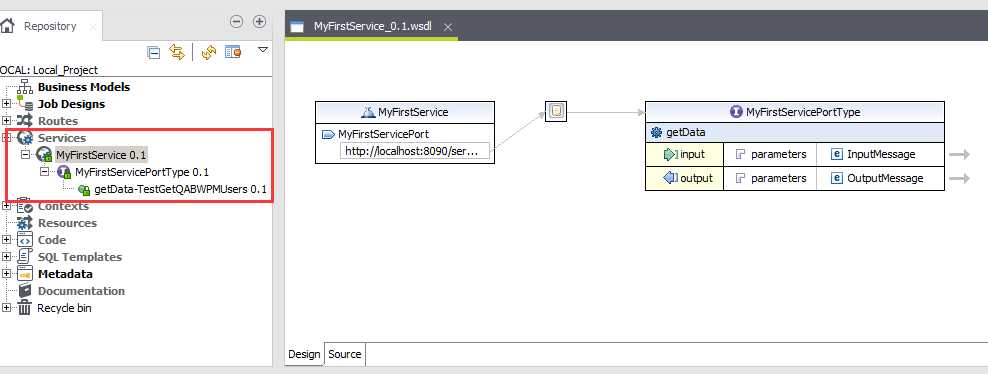988x374 pixels.
Task: Open the repository filter settings icon
Action: 233,52
